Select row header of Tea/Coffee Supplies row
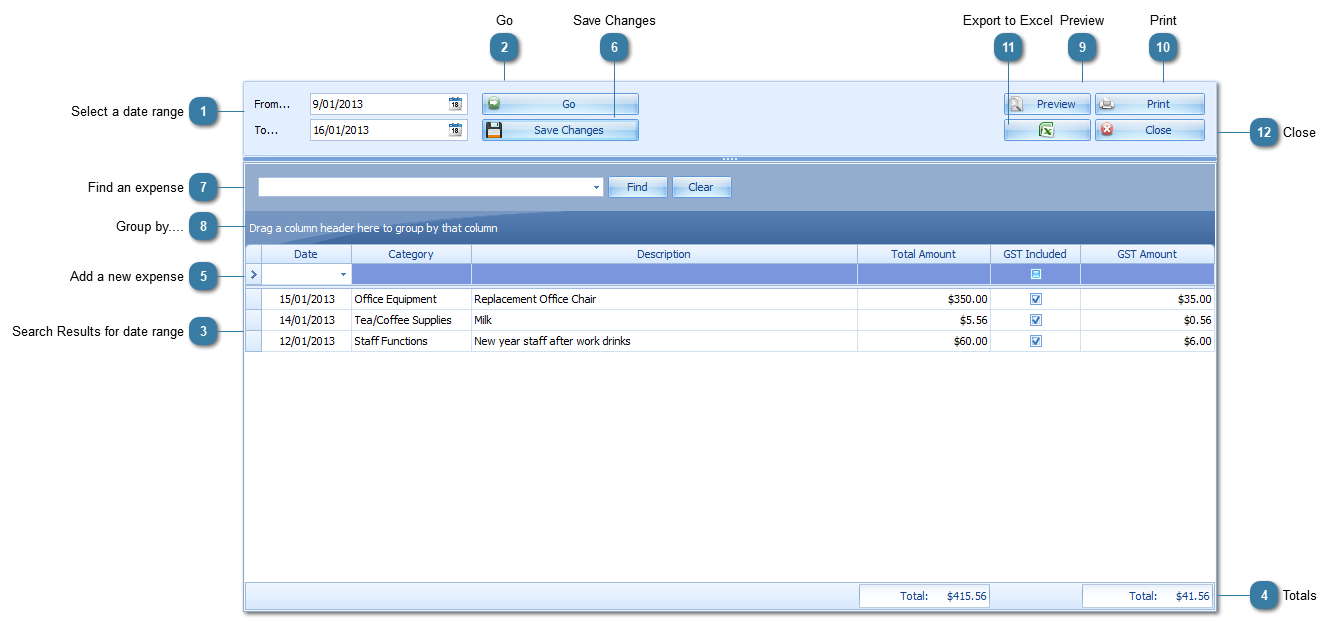This screenshot has width=1333, height=621. coord(253,320)
